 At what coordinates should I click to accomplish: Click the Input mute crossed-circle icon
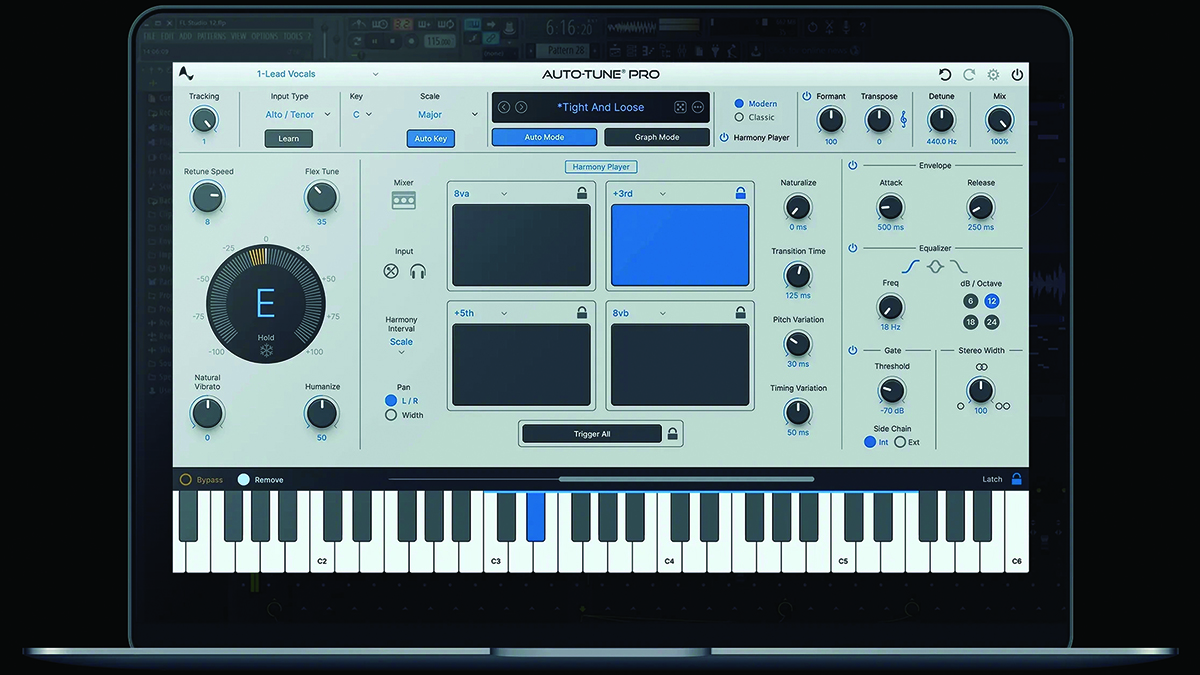click(391, 271)
